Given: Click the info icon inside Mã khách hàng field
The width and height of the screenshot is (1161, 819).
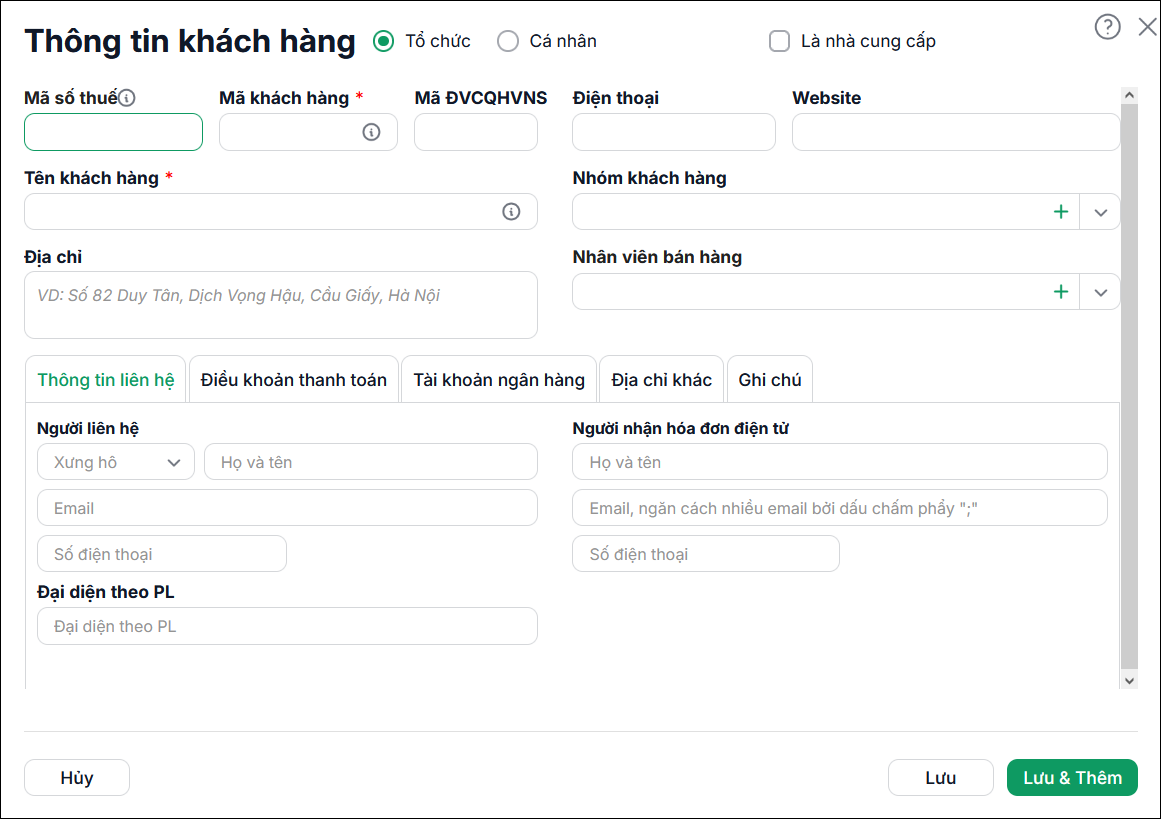Looking at the screenshot, I should (x=371, y=132).
